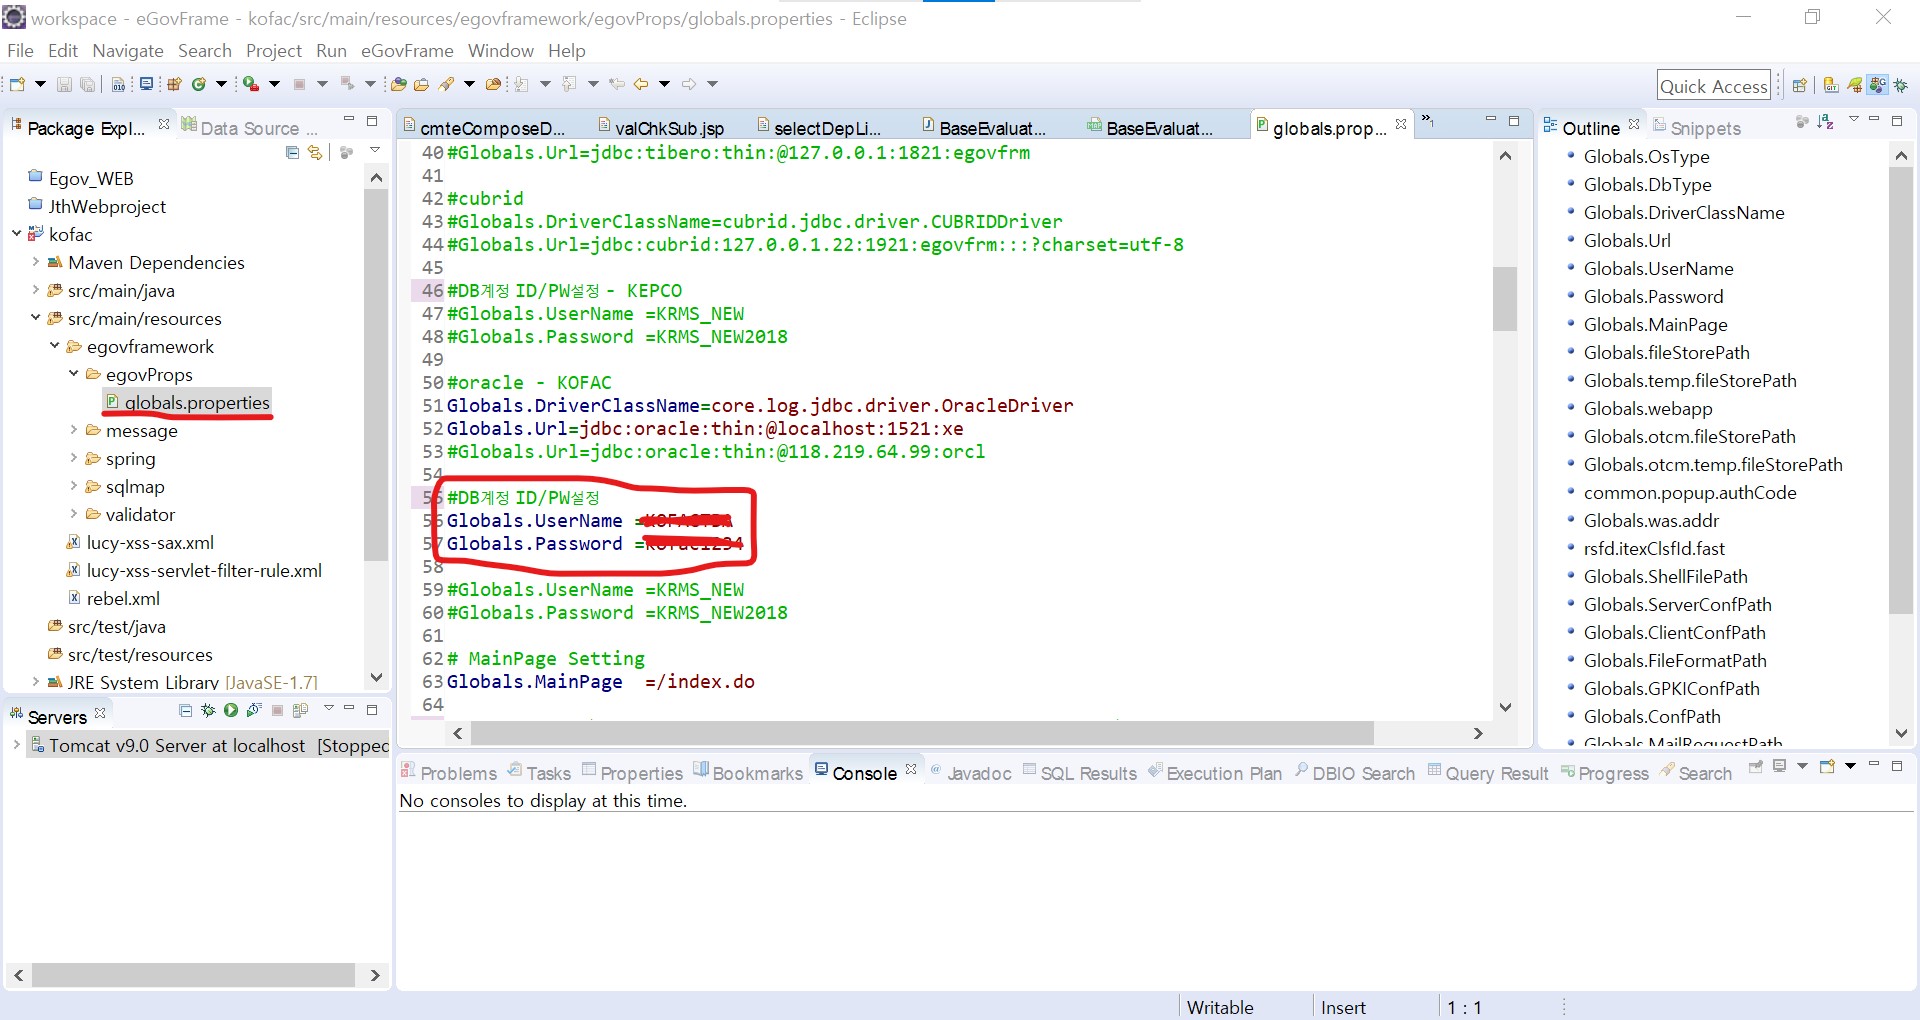Open the Run on Server dropdown arrow
This screenshot has width=1920, height=1020.
[274, 84]
